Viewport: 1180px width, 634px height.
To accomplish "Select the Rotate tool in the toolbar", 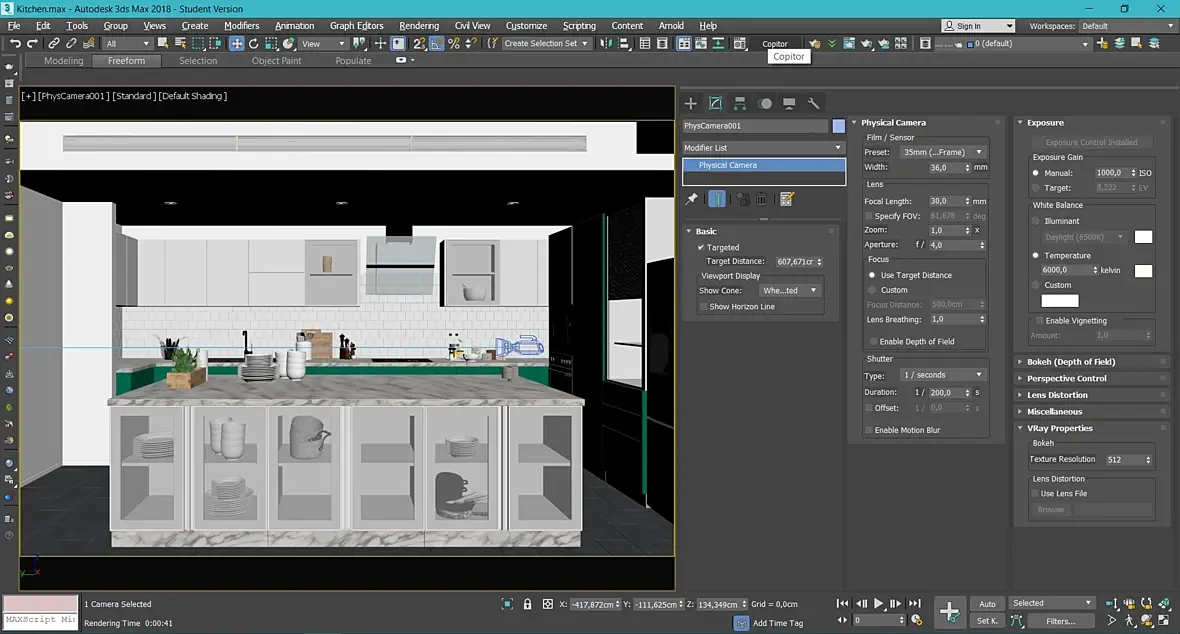I will point(254,44).
